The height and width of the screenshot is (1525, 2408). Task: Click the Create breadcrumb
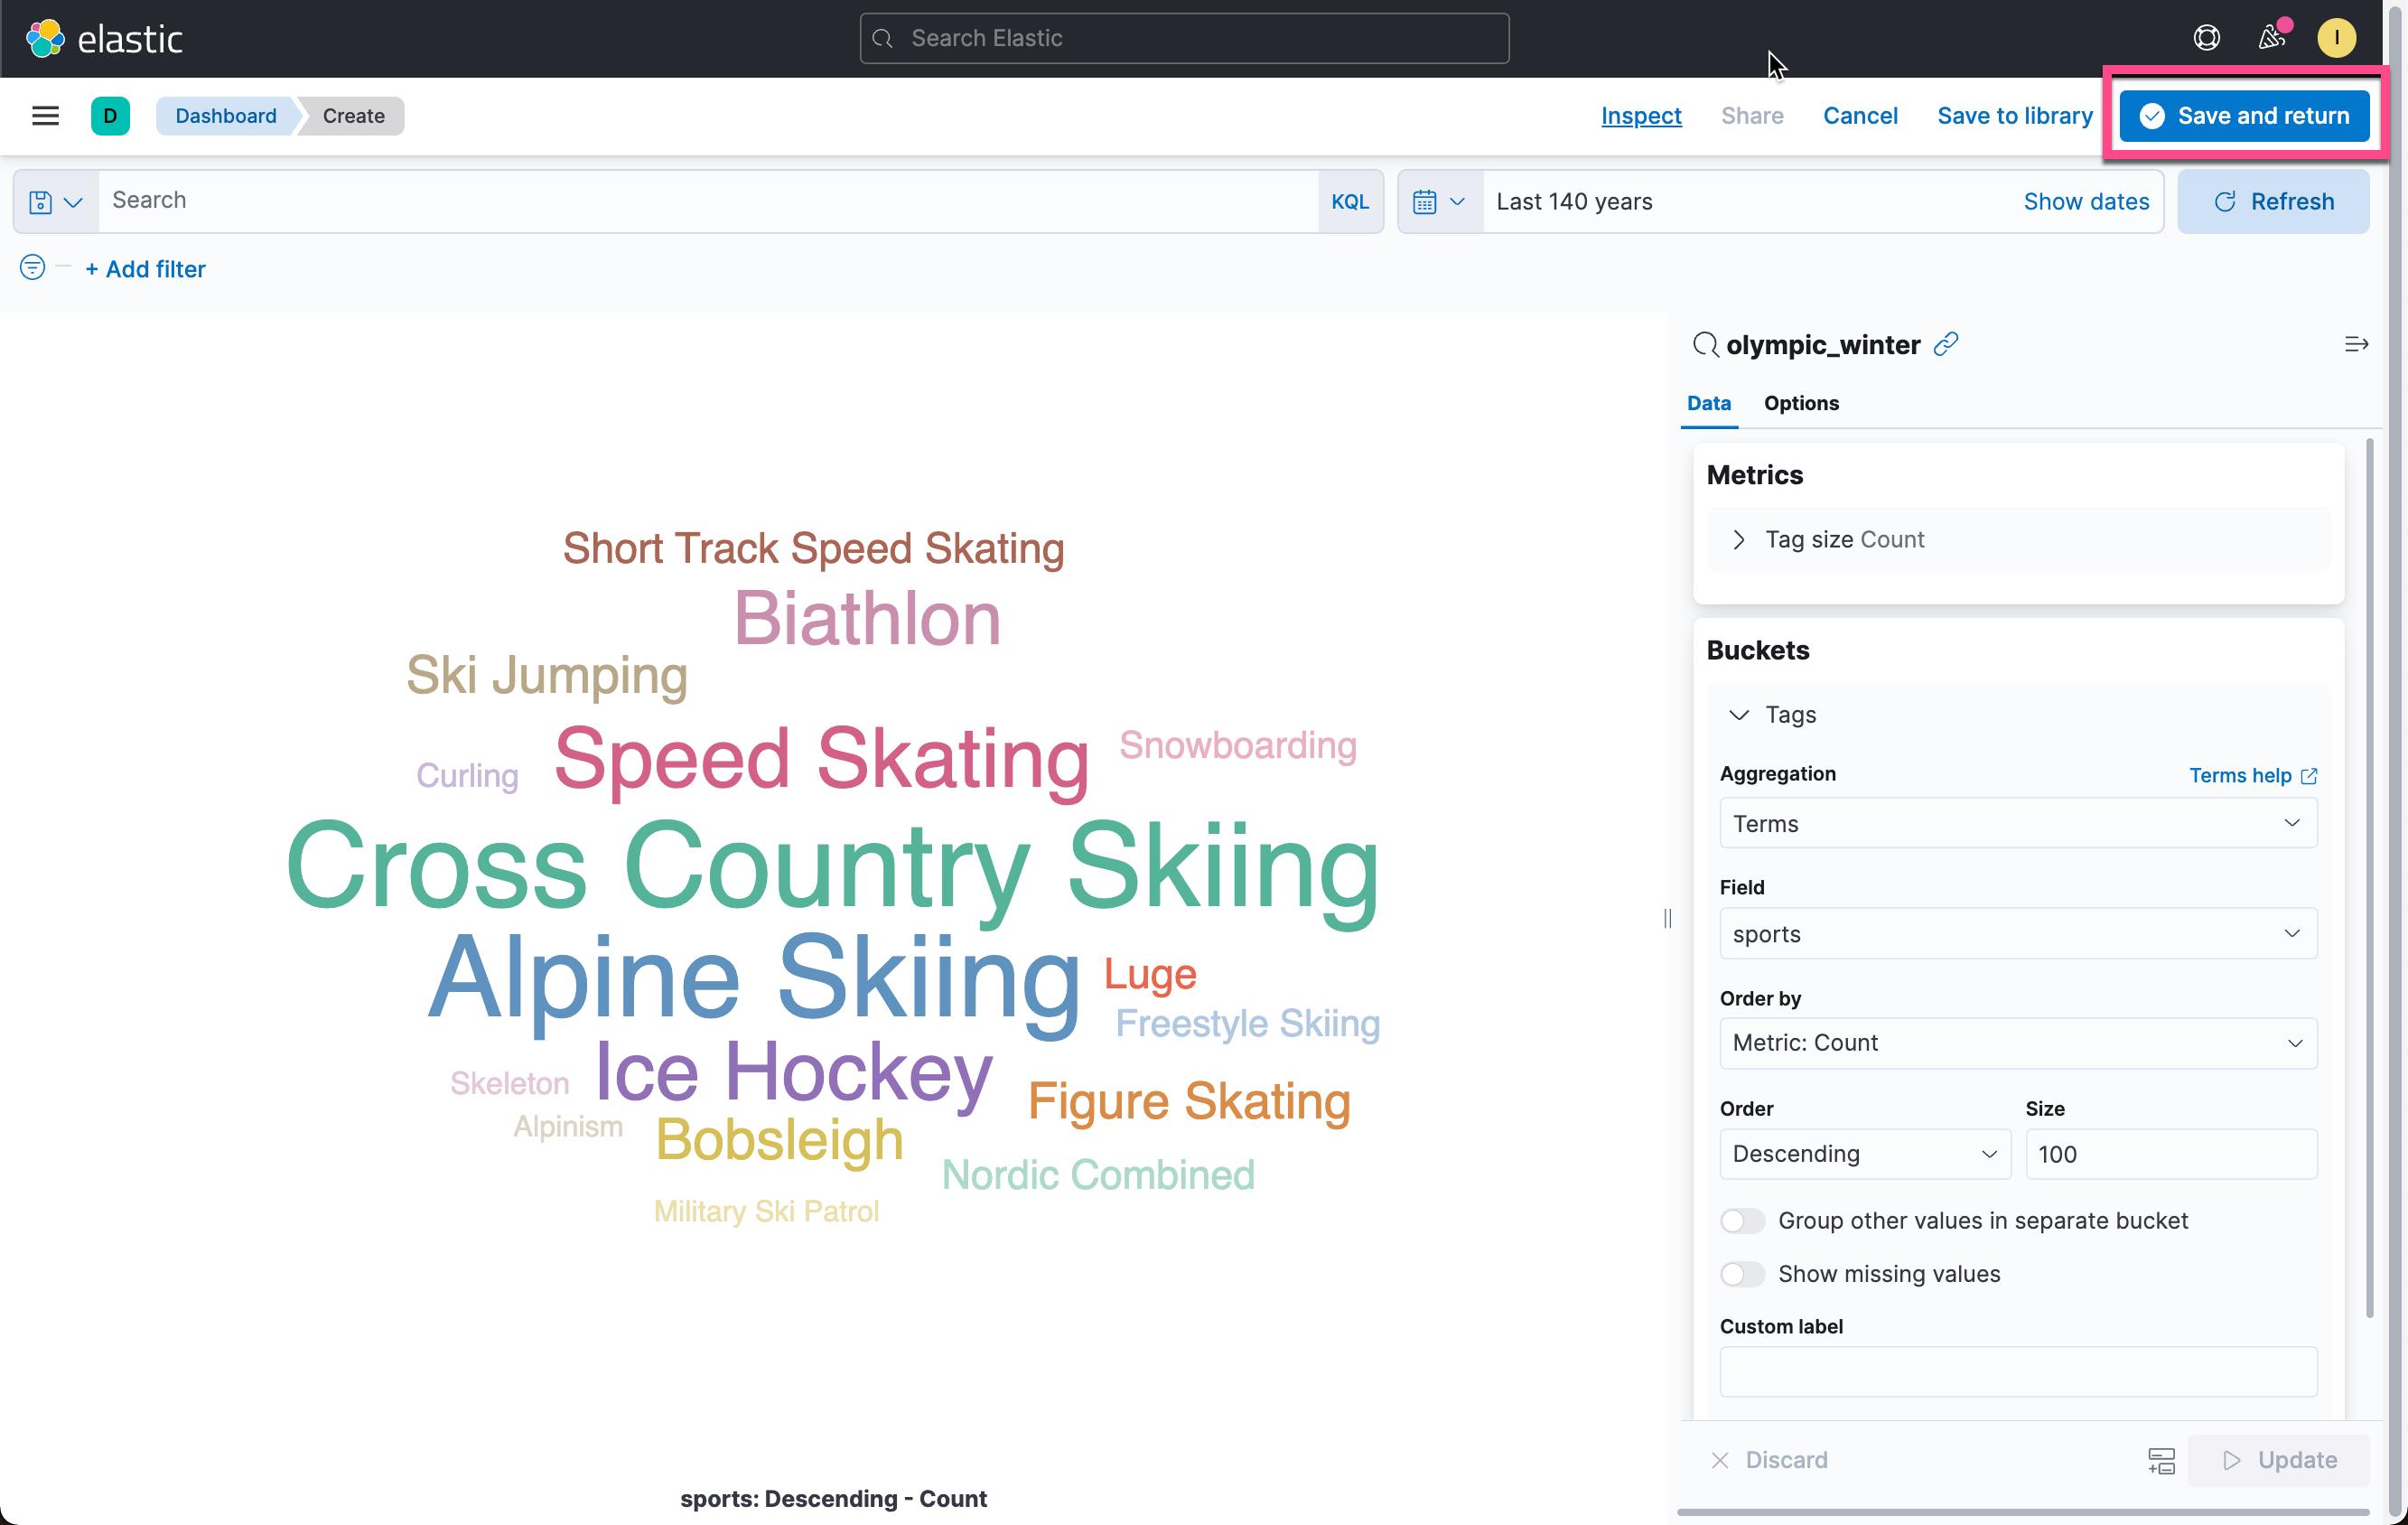[354, 116]
